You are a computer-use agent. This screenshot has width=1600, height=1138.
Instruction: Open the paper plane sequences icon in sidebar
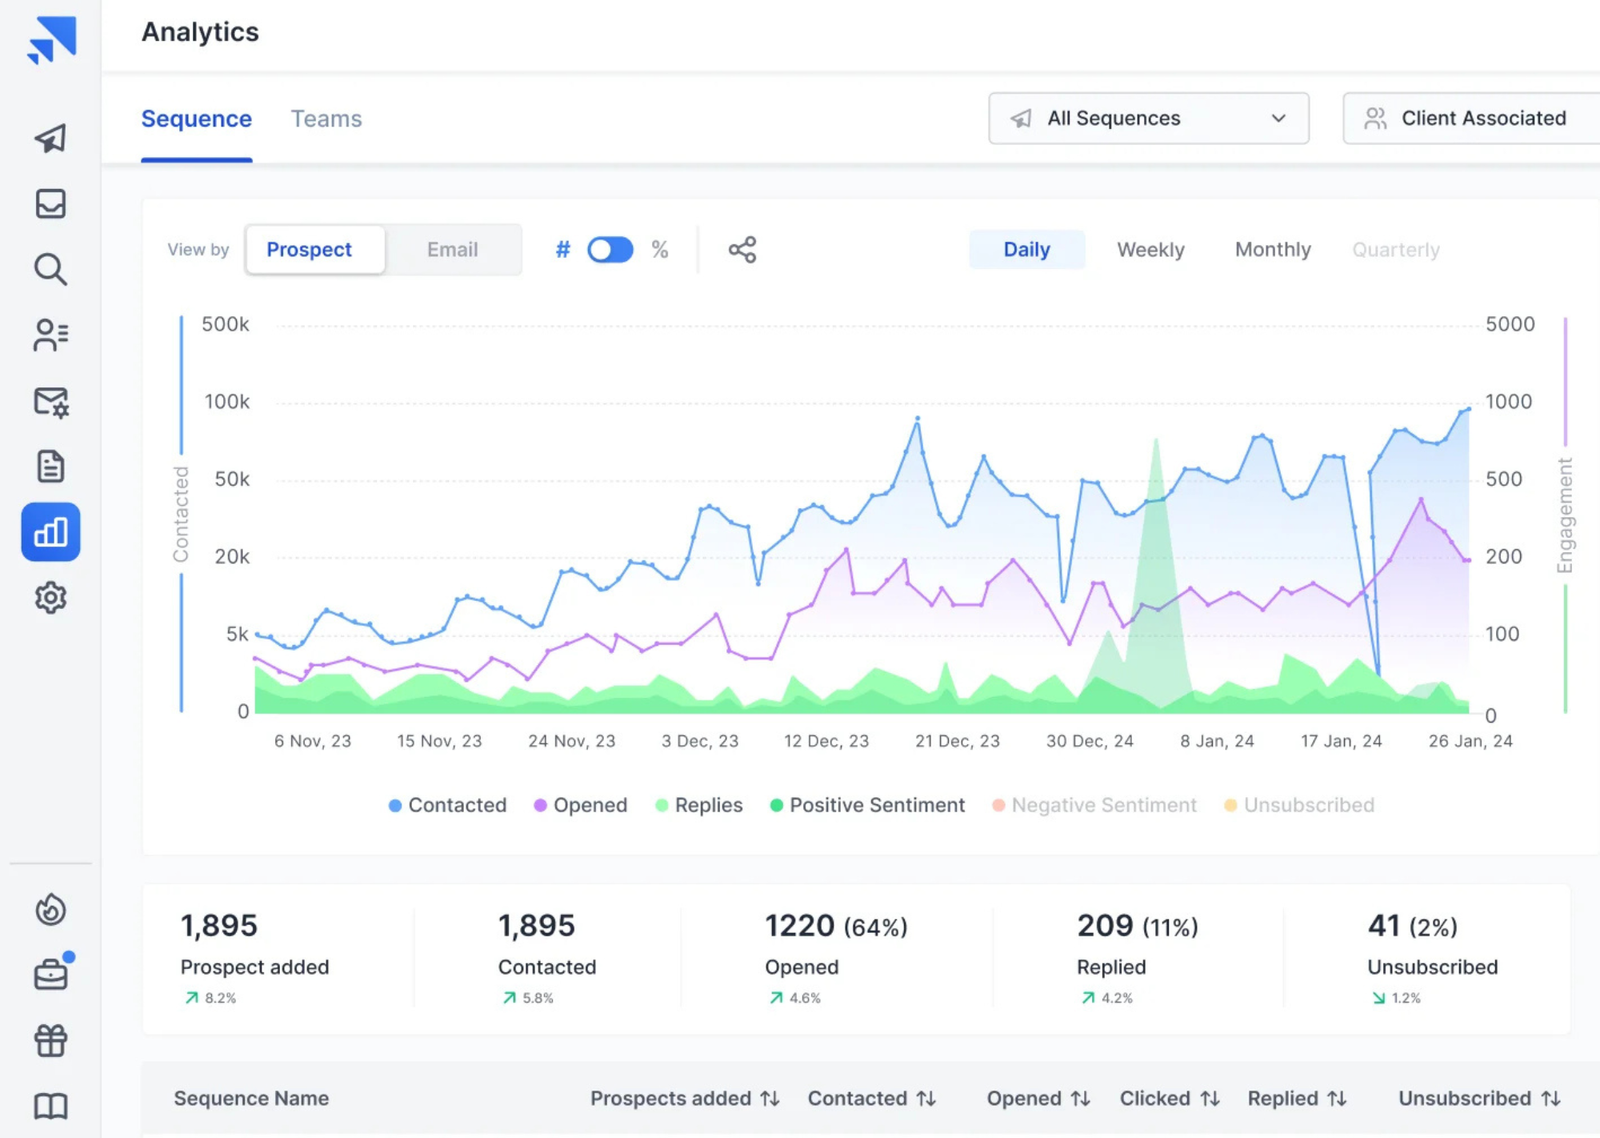[50, 138]
